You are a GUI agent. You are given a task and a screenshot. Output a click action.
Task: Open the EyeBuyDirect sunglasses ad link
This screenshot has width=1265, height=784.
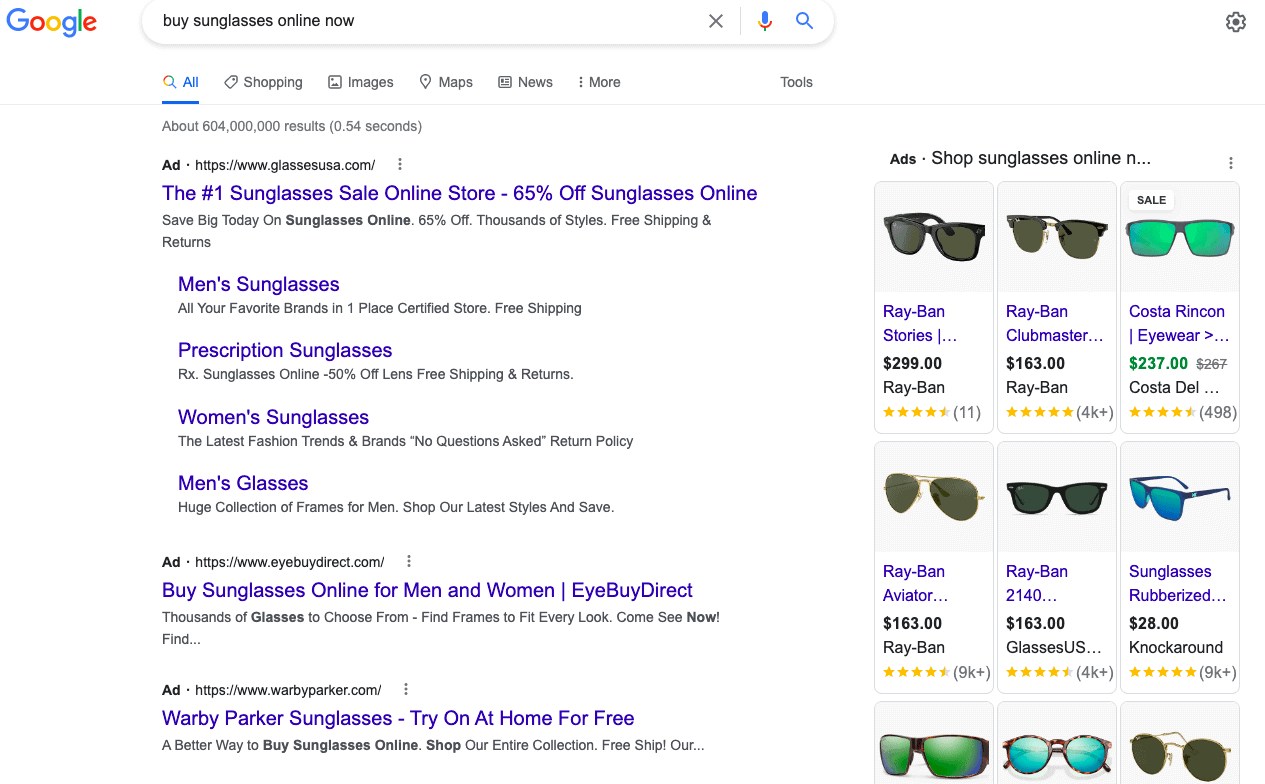pos(428,590)
